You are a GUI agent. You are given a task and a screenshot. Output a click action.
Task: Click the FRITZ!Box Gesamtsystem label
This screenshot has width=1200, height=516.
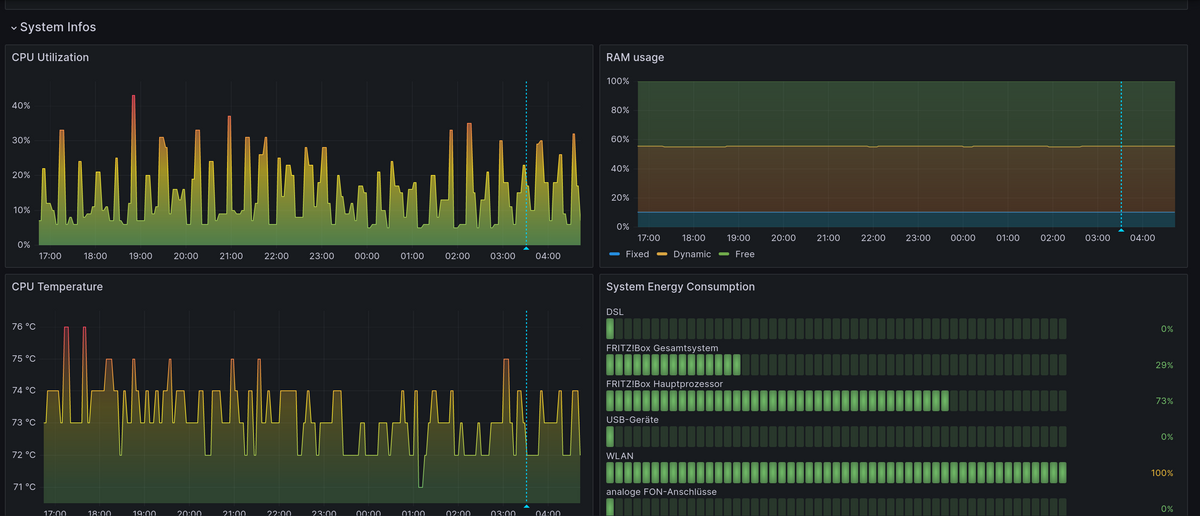662,348
